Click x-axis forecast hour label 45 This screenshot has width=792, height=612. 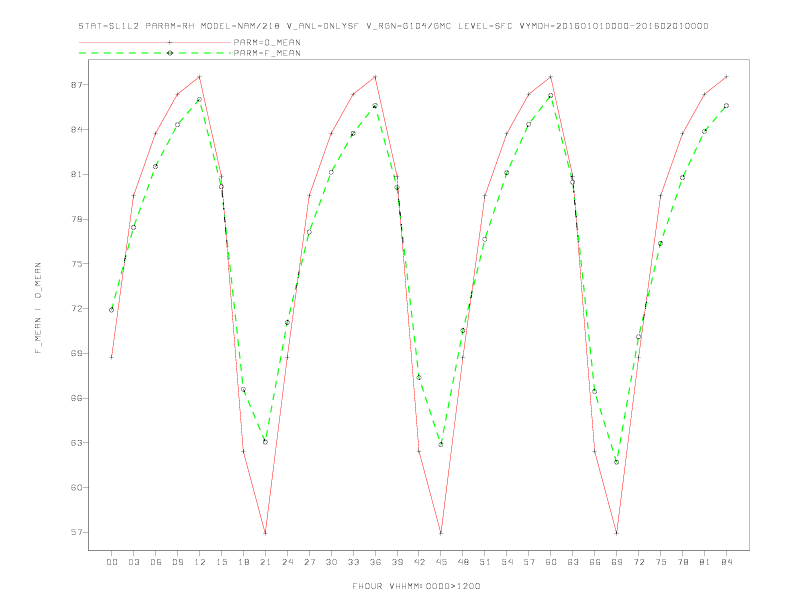click(x=441, y=562)
